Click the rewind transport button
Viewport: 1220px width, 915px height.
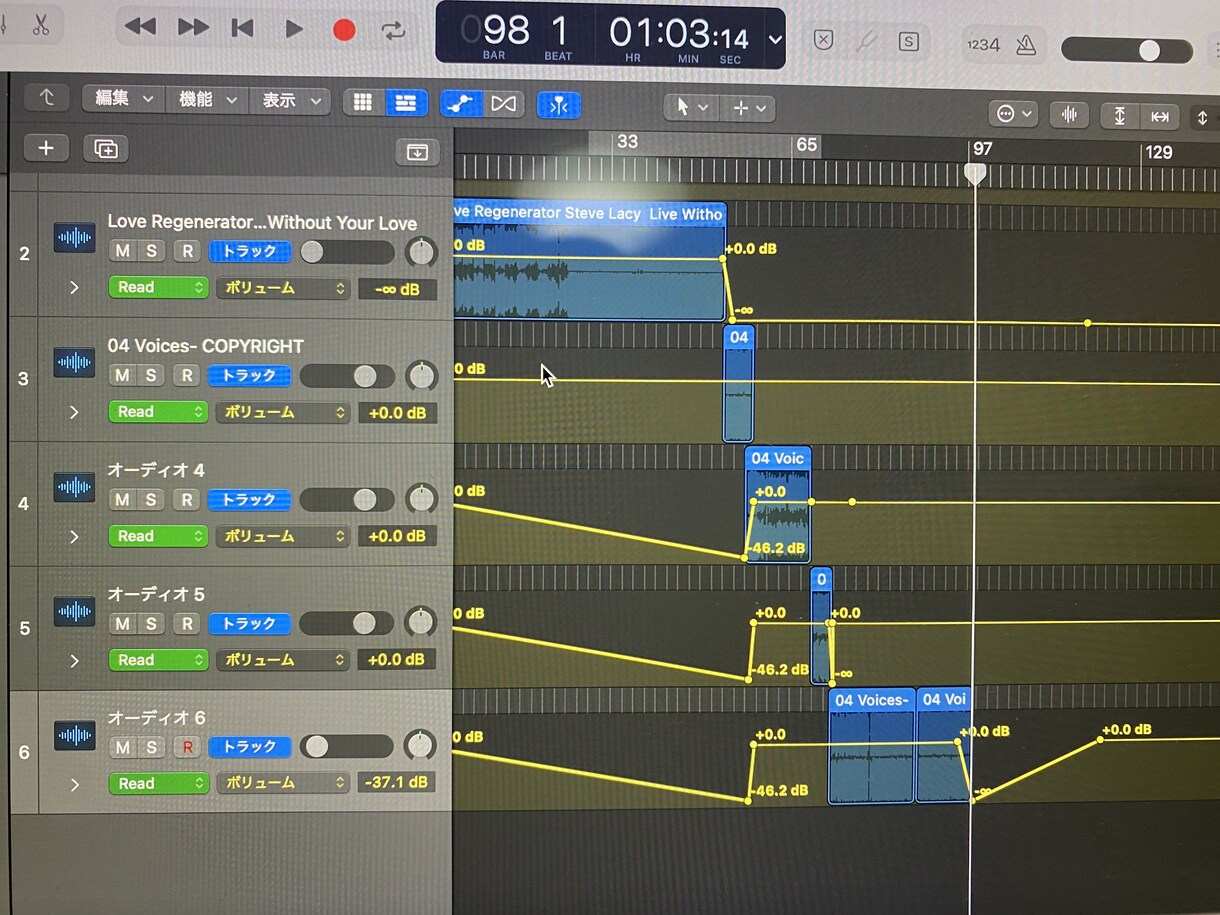(140, 28)
